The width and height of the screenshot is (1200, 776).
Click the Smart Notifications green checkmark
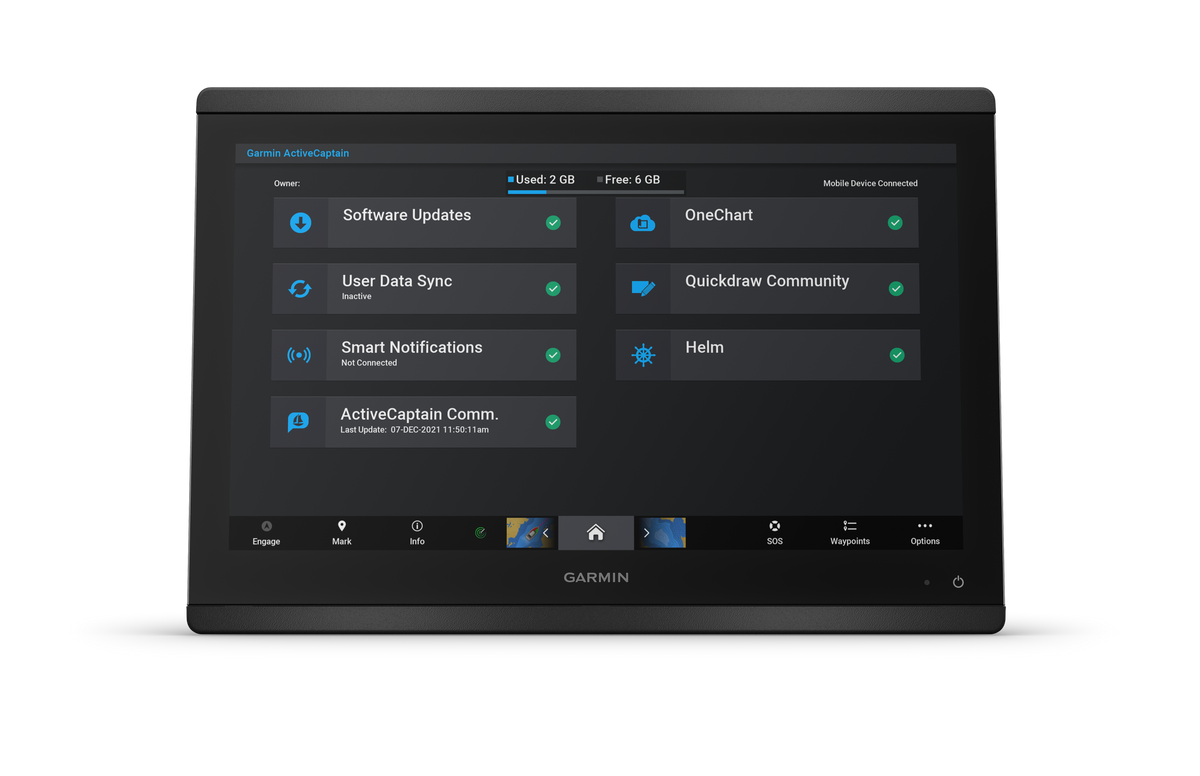tap(553, 355)
